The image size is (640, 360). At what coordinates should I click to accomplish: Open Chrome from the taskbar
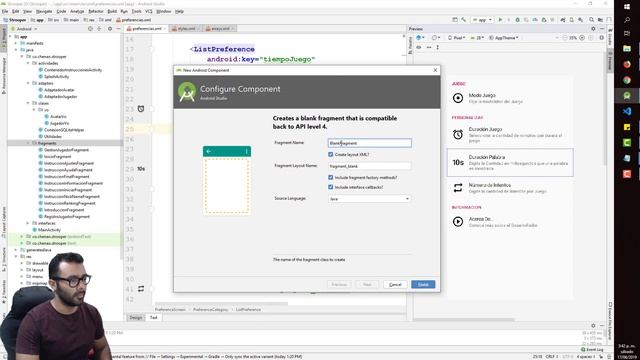point(627,80)
